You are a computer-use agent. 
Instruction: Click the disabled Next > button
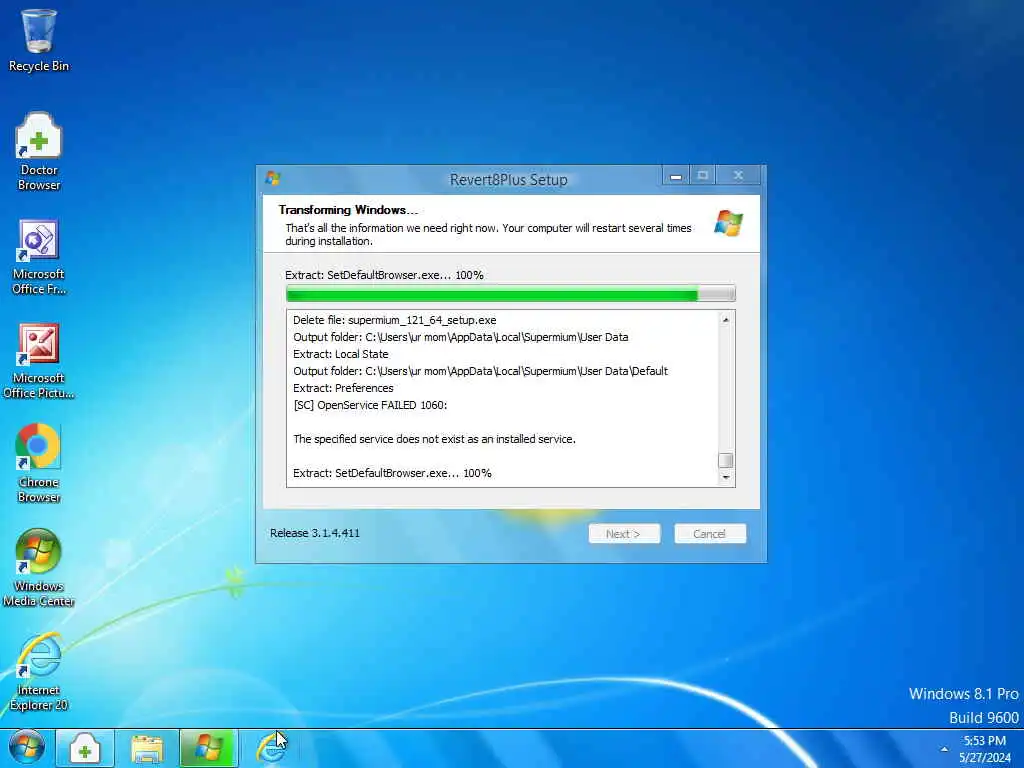pos(624,534)
